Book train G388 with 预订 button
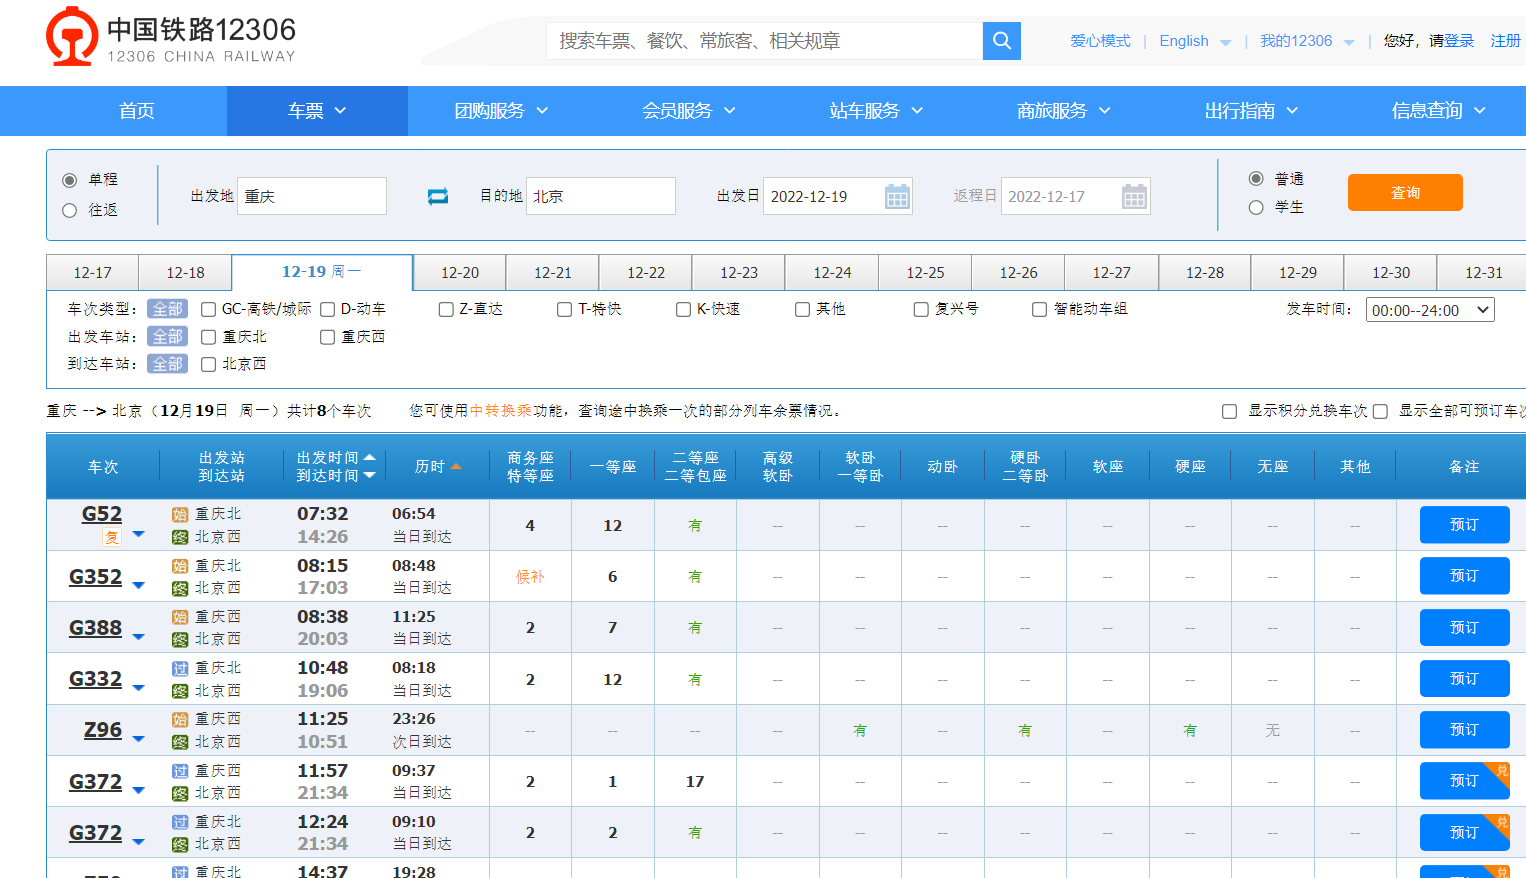1526x878 pixels. click(1463, 627)
